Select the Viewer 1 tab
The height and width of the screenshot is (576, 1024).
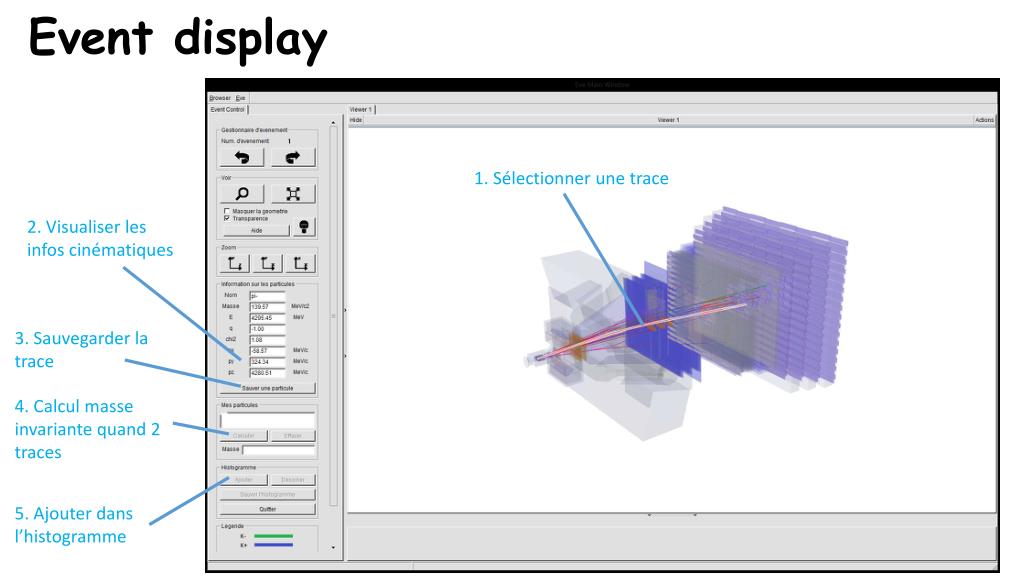point(360,110)
